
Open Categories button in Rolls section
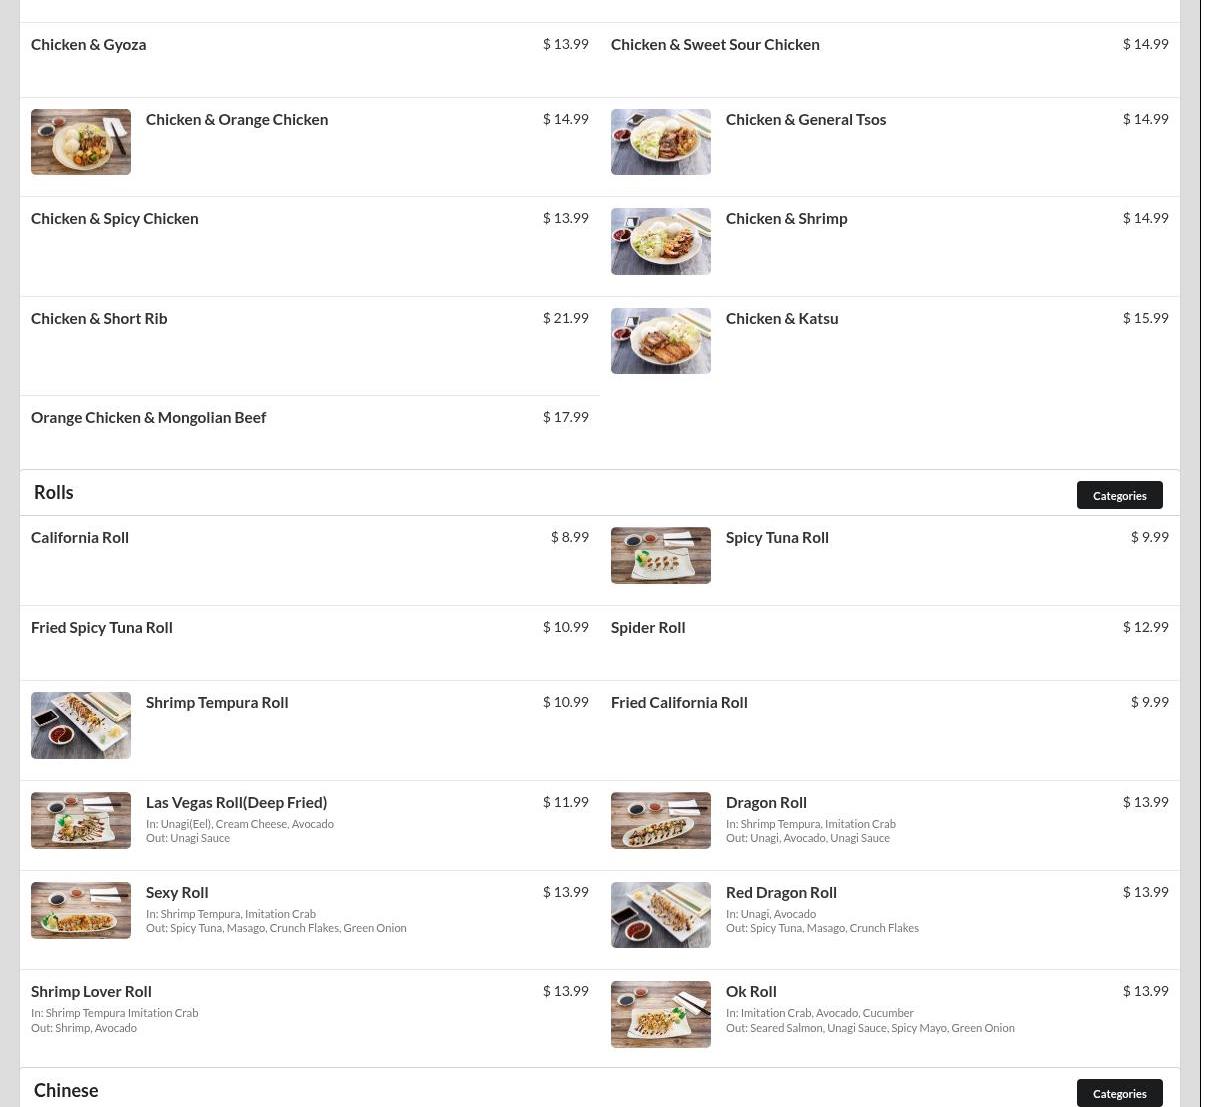tap(1120, 495)
